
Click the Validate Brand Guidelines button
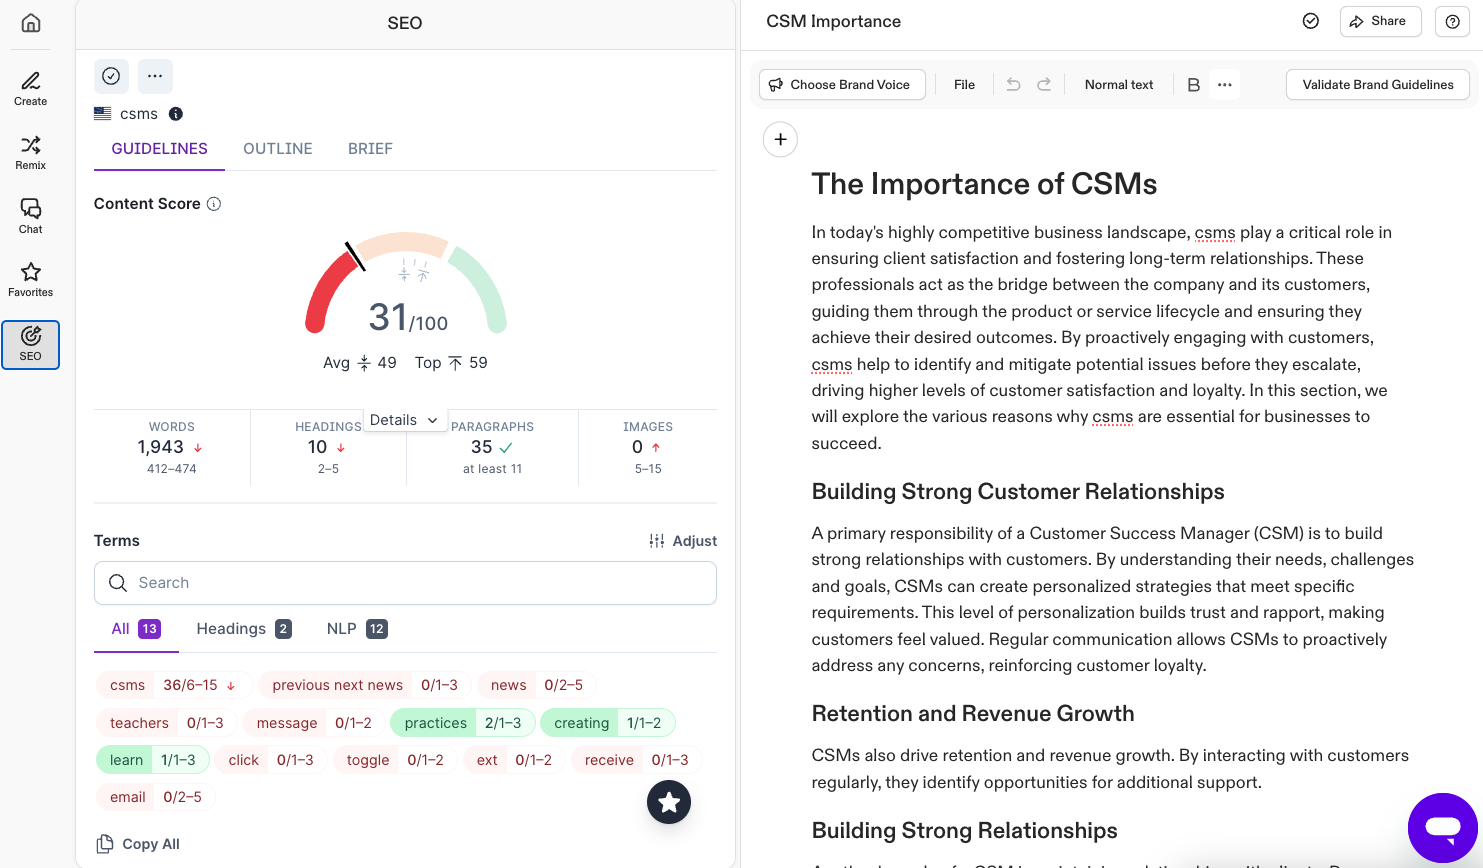1377,85
